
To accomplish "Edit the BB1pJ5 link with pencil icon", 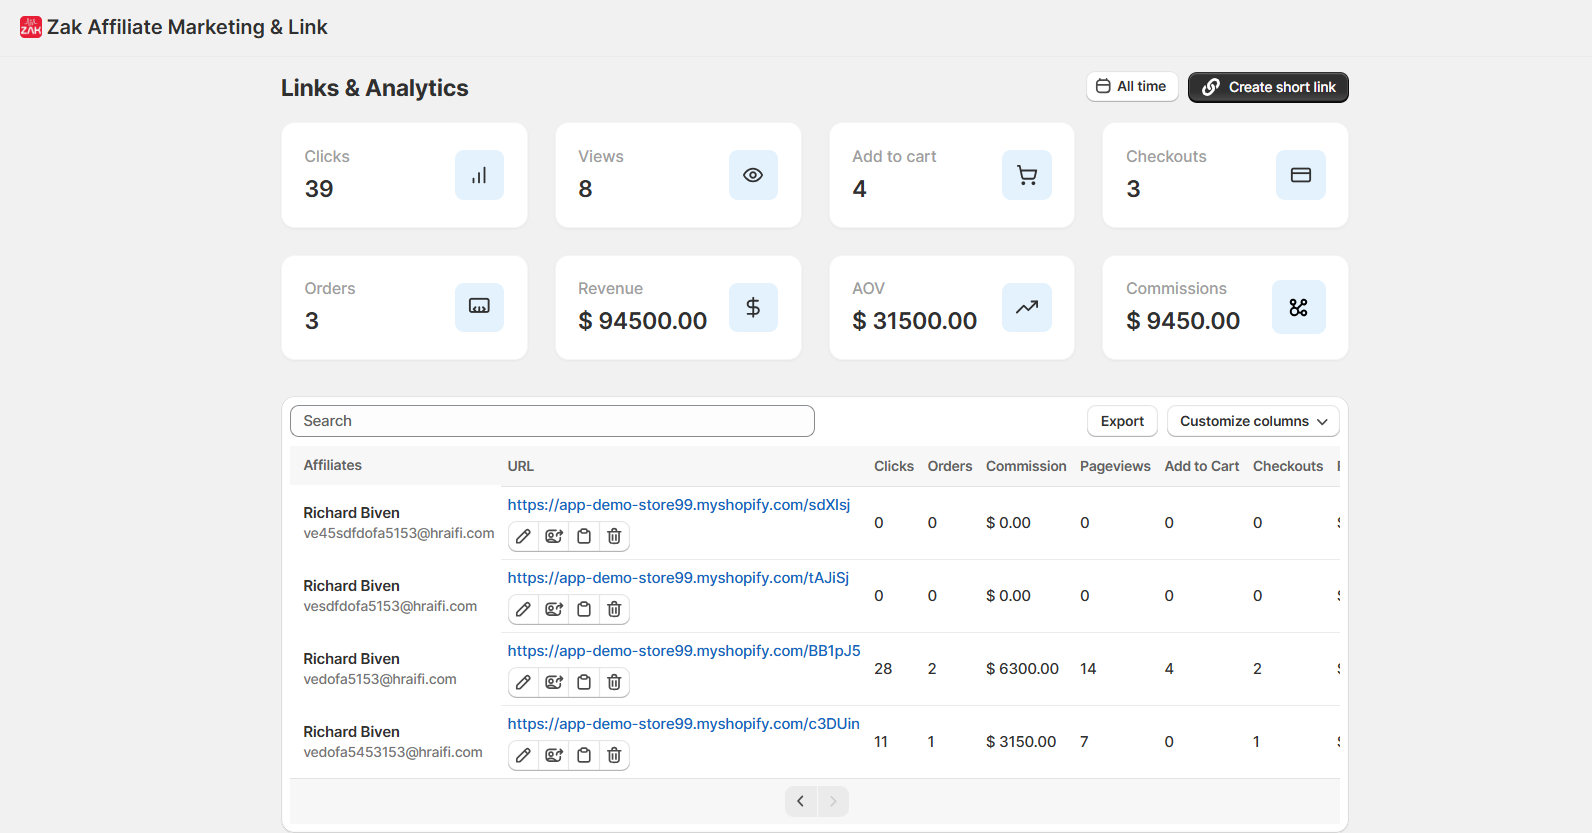I will [523, 682].
